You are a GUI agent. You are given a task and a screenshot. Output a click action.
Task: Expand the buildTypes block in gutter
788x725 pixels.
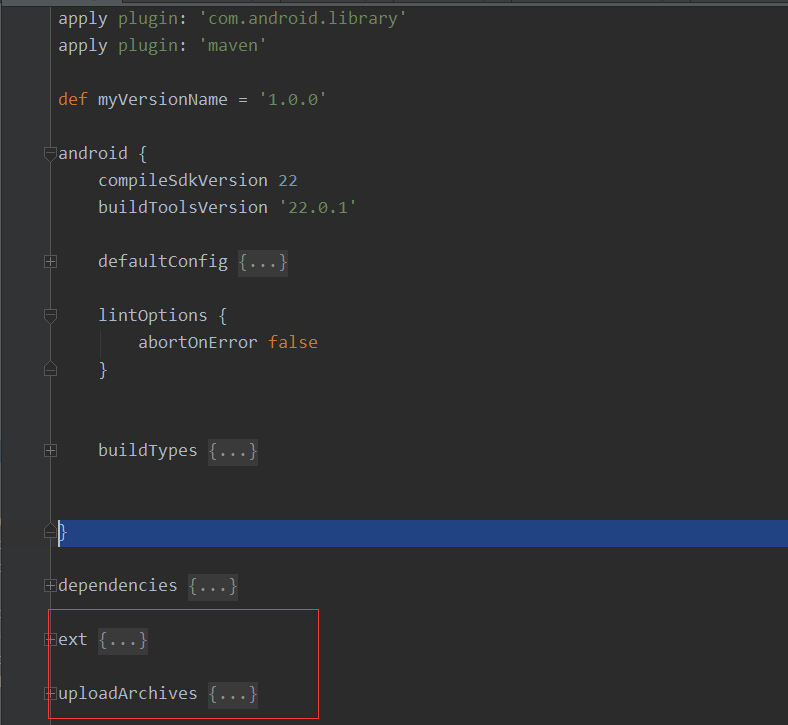[50, 451]
